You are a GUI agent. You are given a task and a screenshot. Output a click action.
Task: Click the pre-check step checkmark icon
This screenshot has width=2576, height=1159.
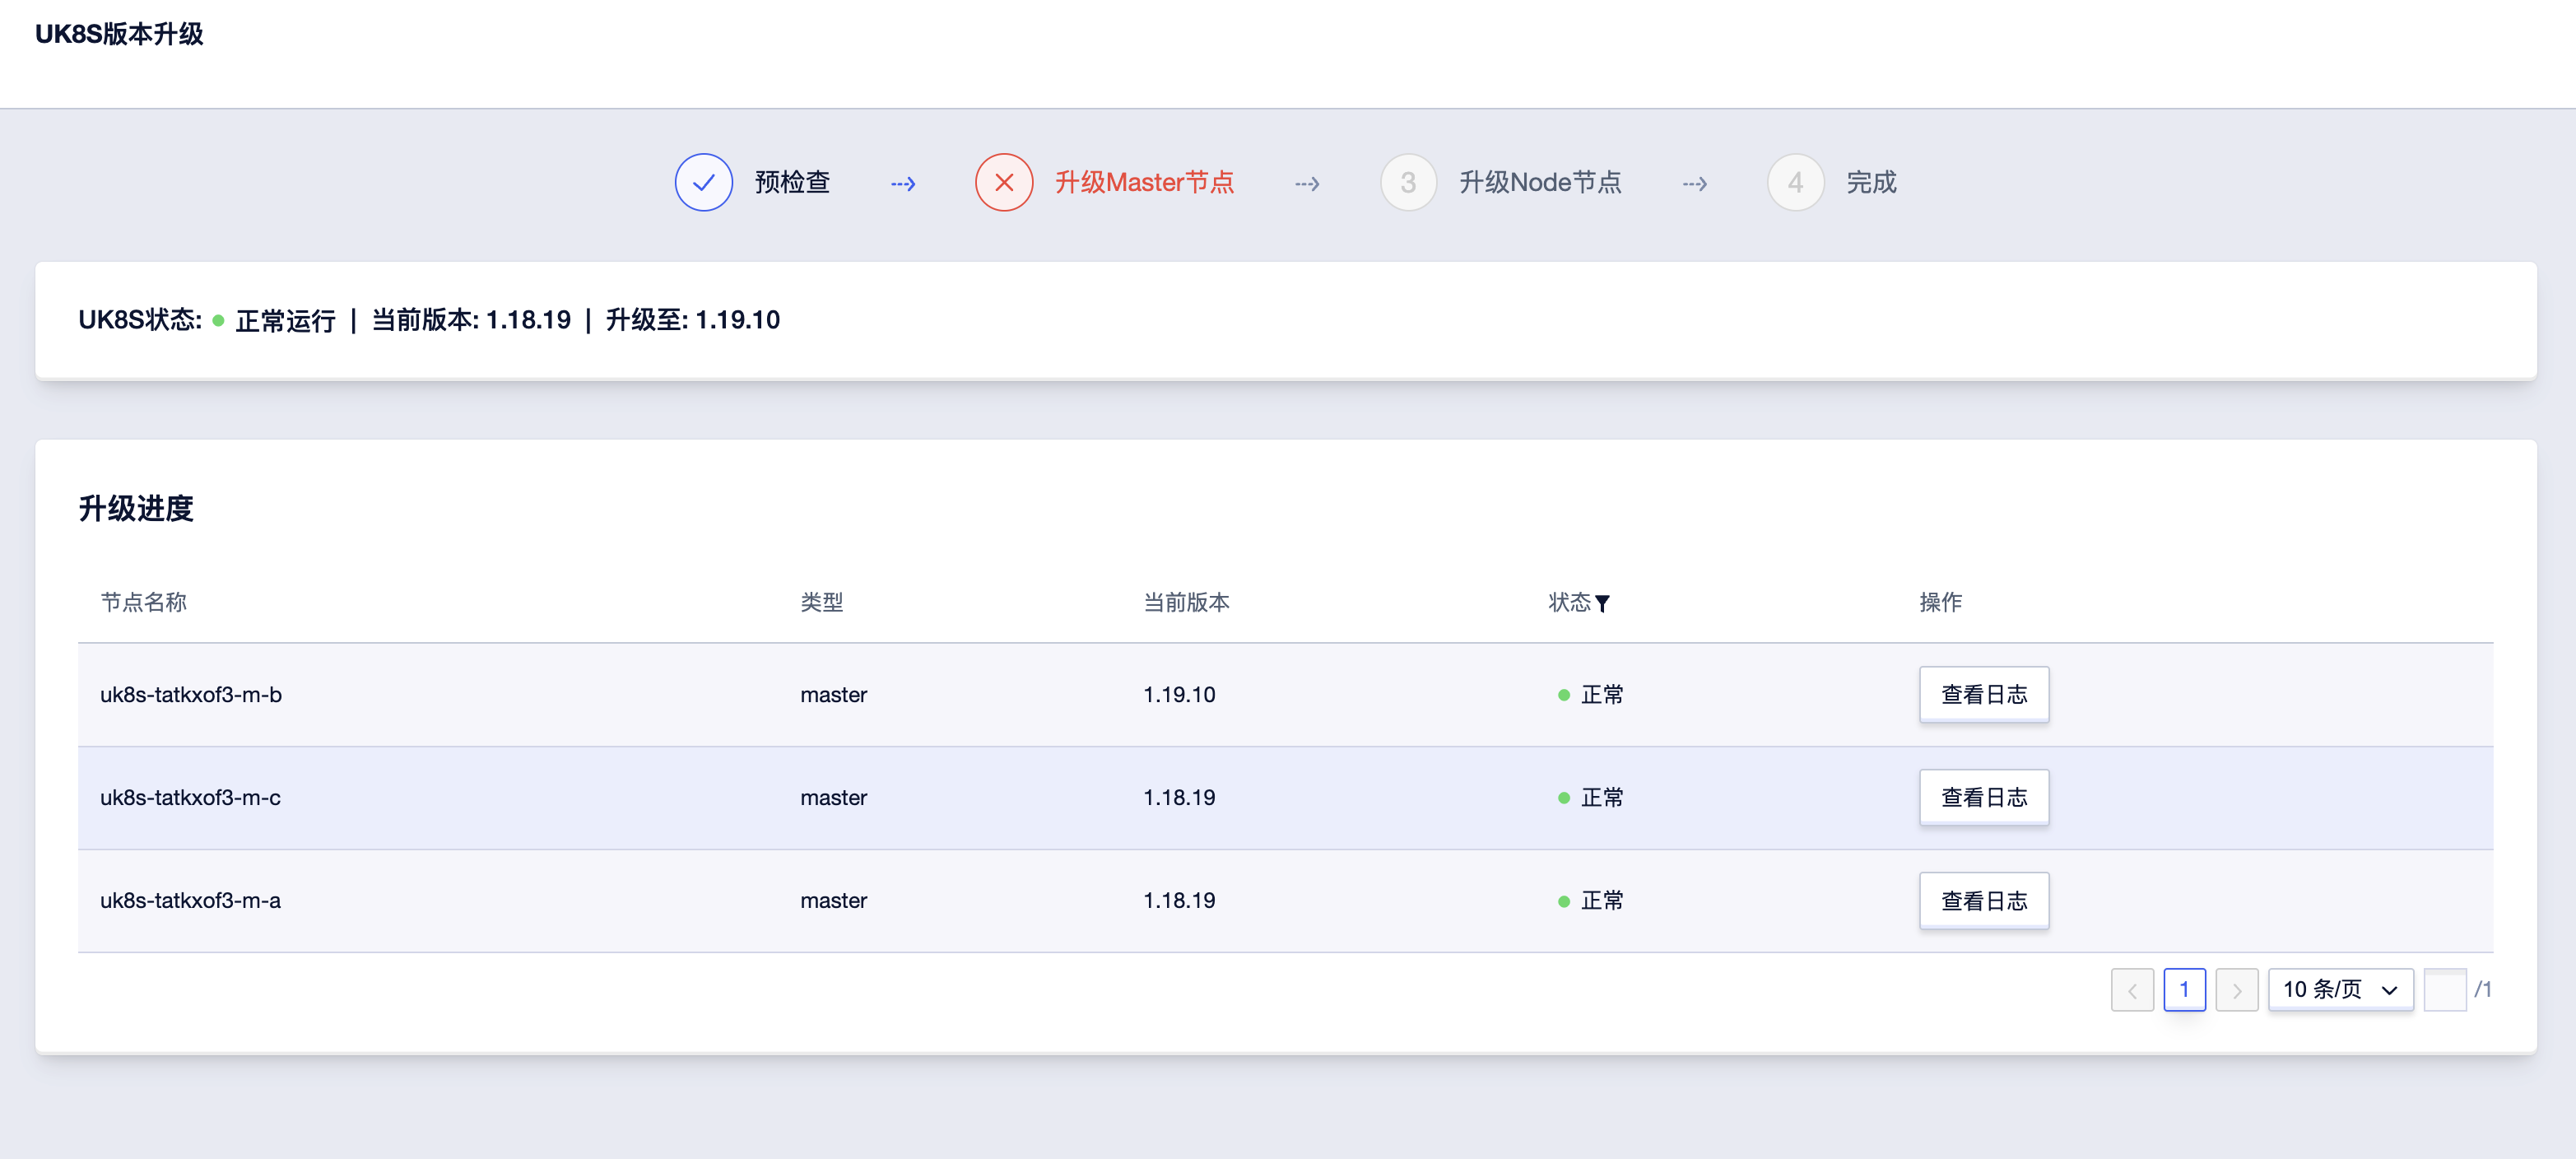[703, 182]
